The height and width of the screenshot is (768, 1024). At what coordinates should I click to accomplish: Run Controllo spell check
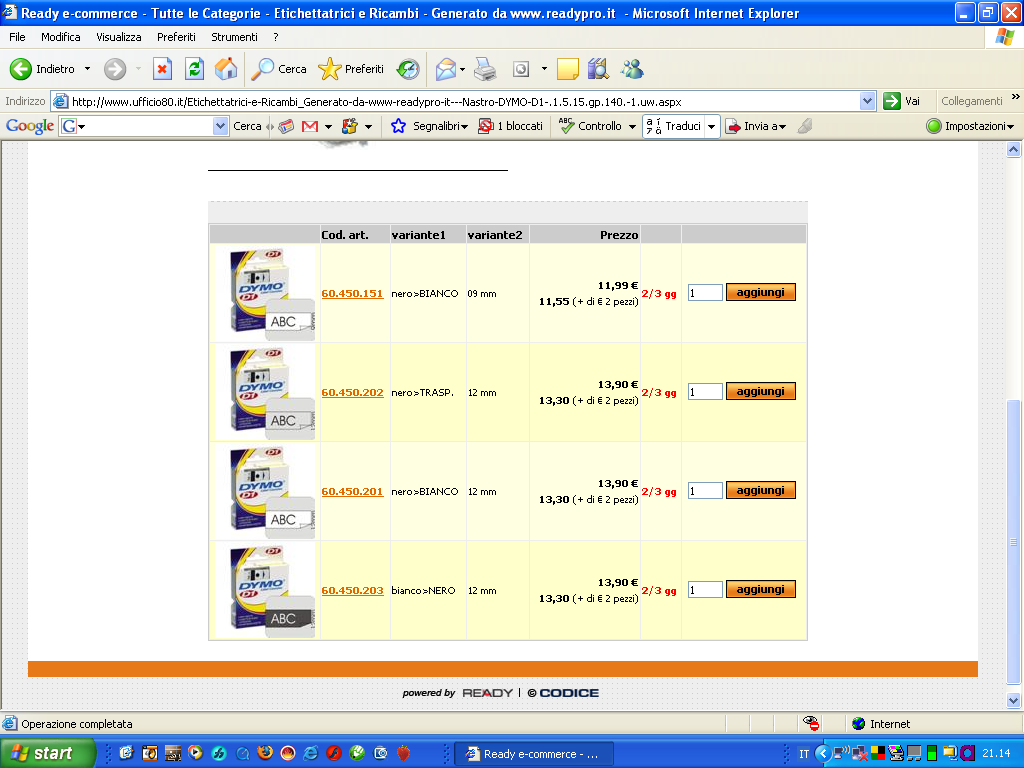tap(590, 126)
